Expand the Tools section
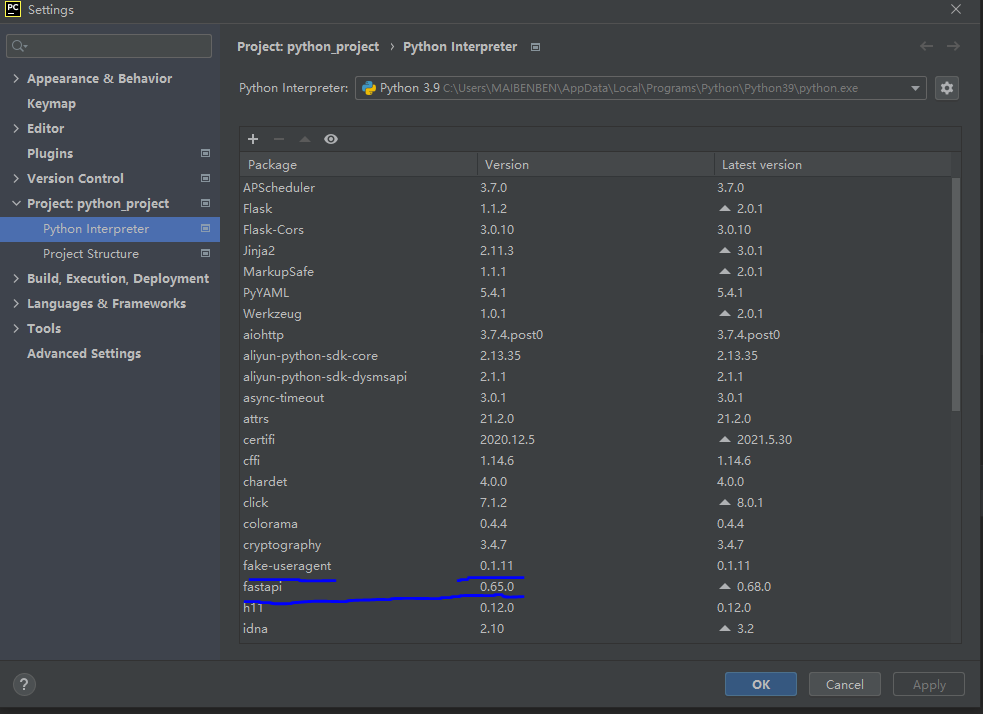The height and width of the screenshot is (714, 983). pos(16,328)
